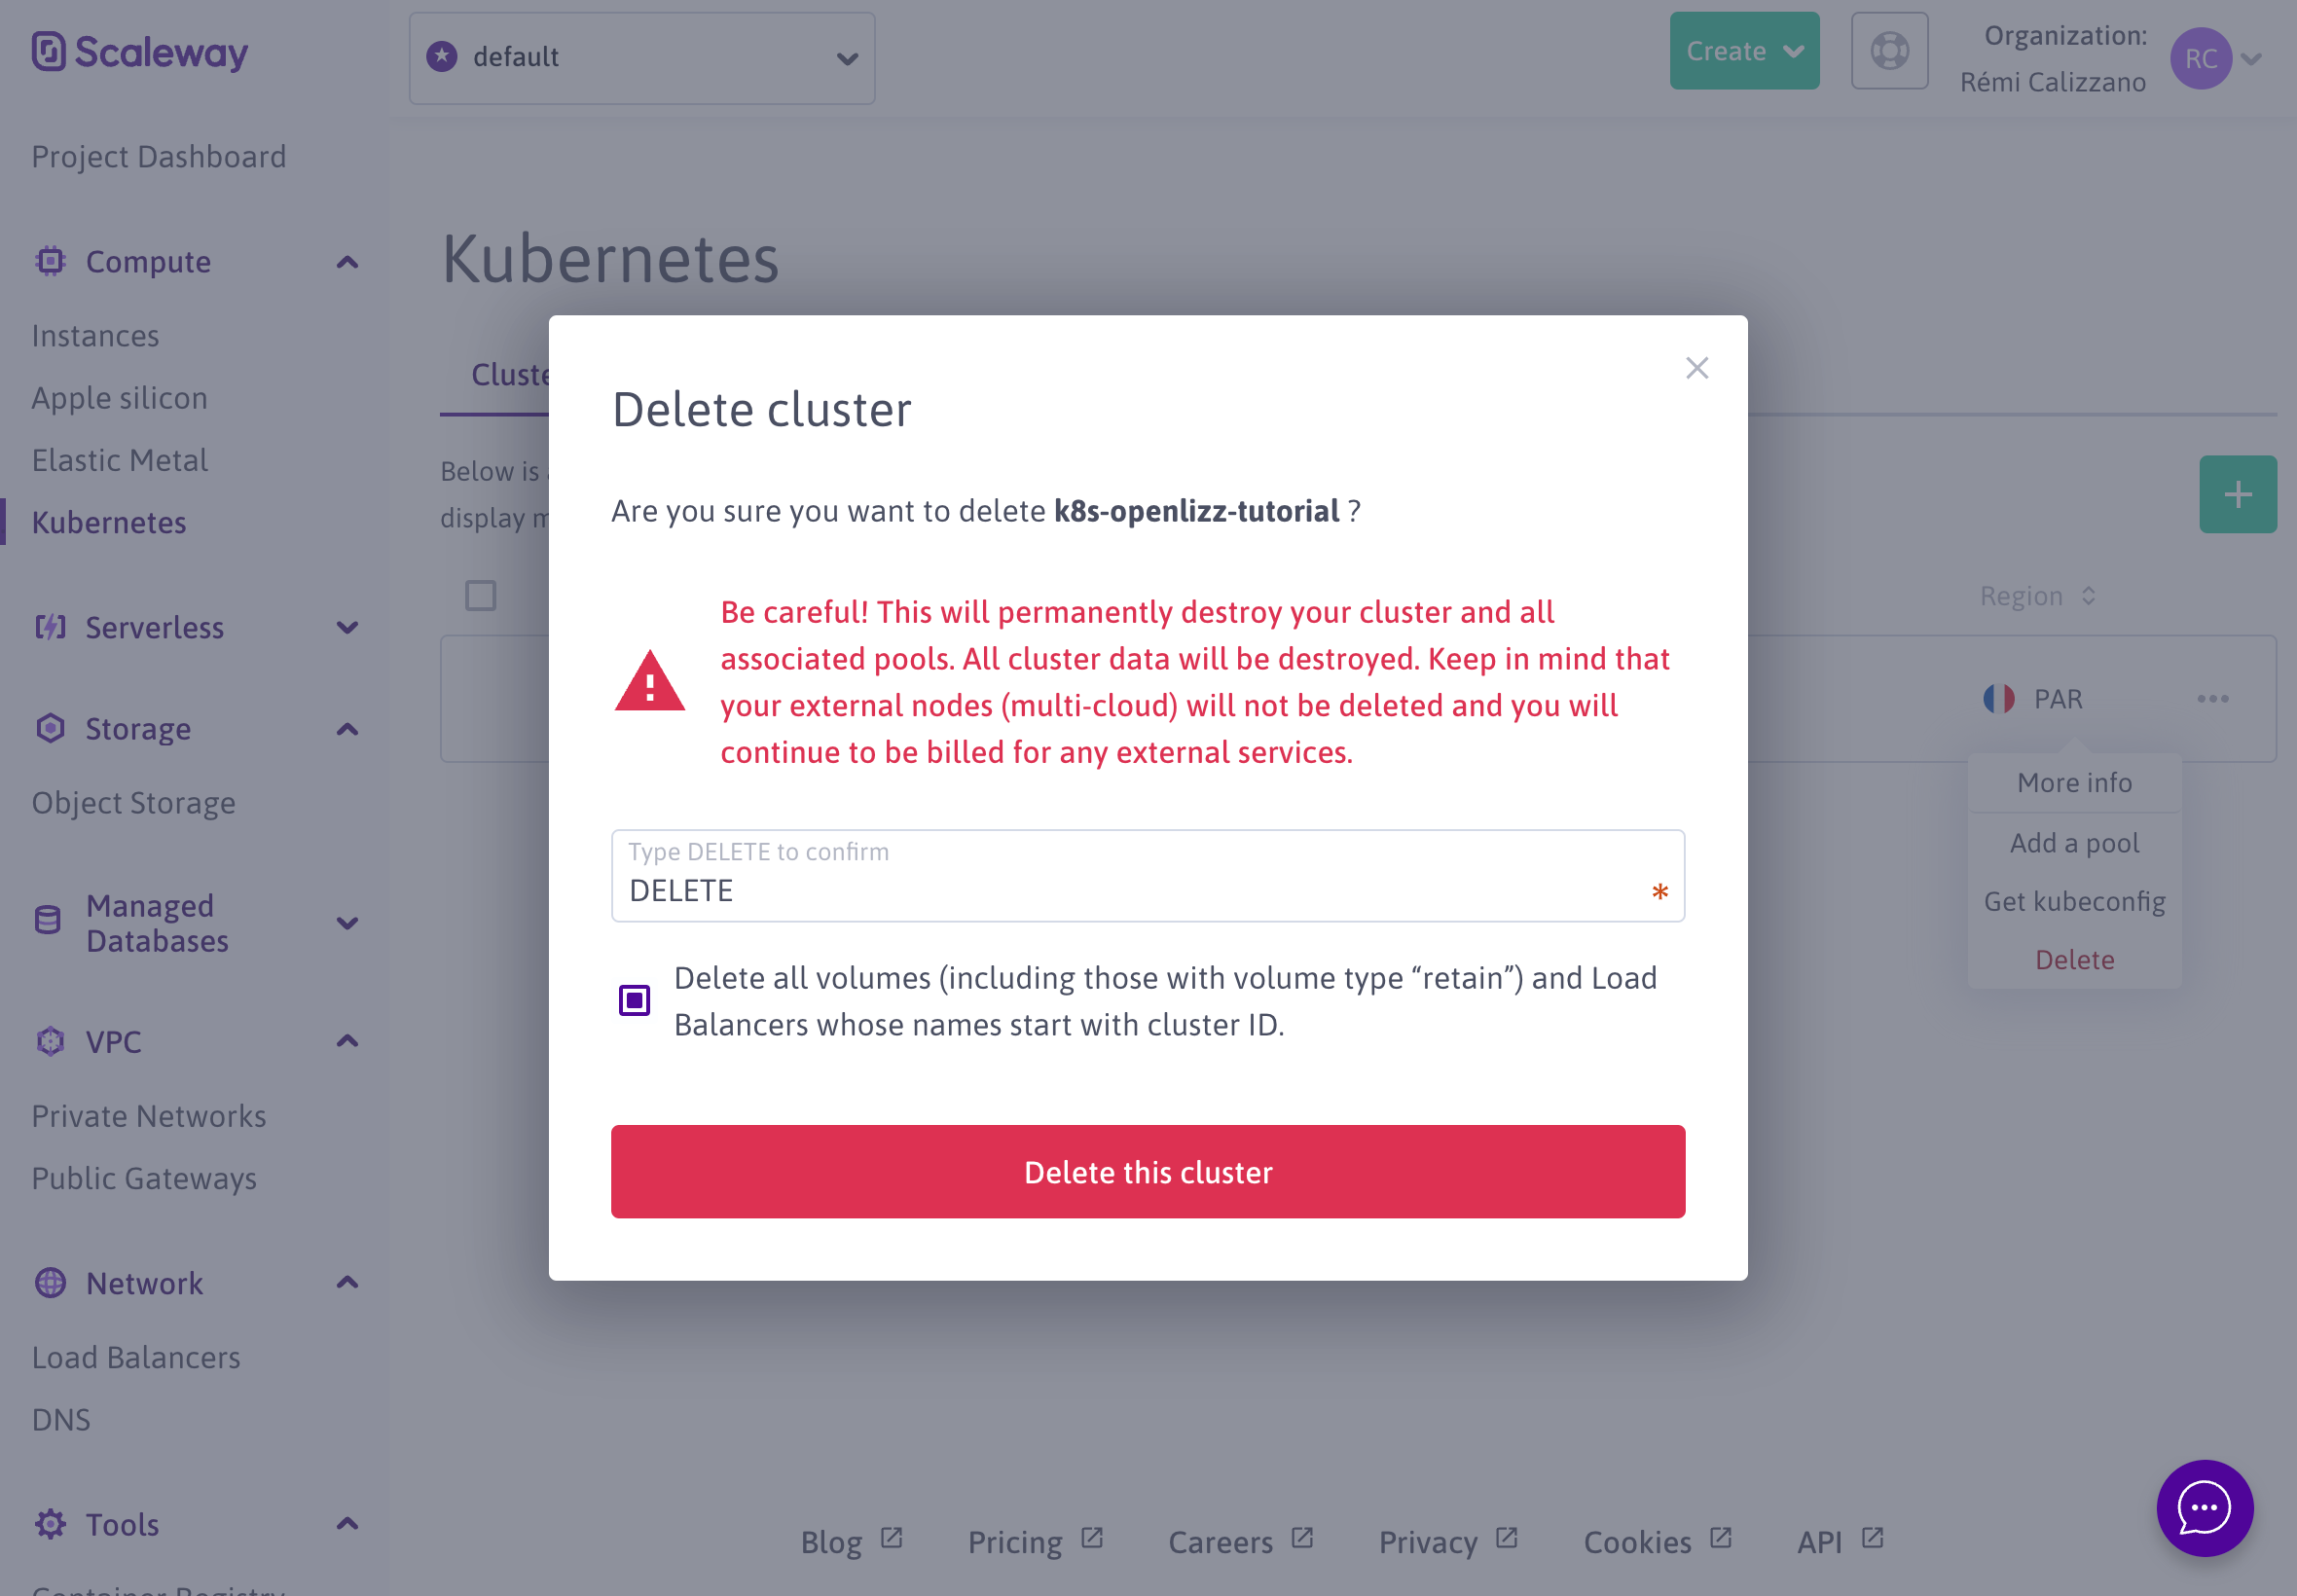Open the Object Storage sidebar link

click(x=134, y=803)
